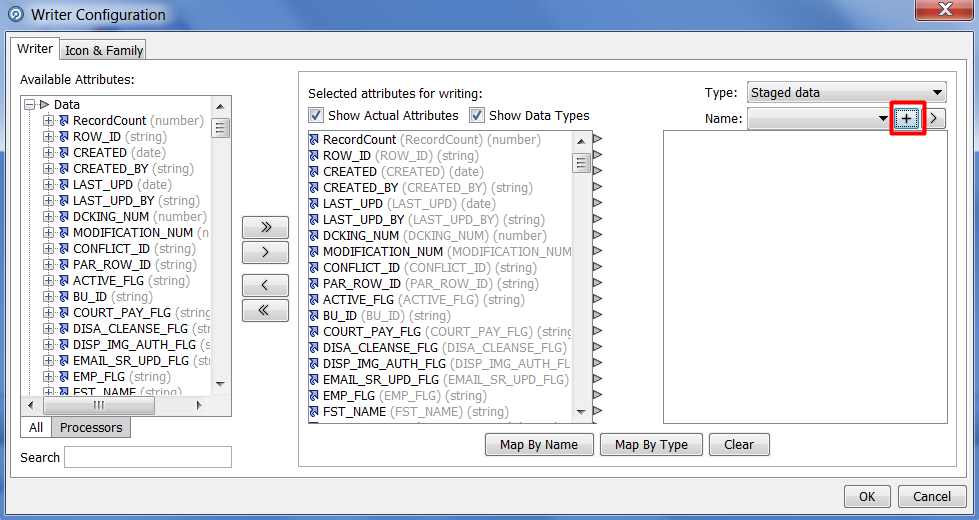Image resolution: width=979 pixels, height=520 pixels.
Task: Click the attribute icon of PAR_ROW_ID in the available tree
Action: pos(64,265)
